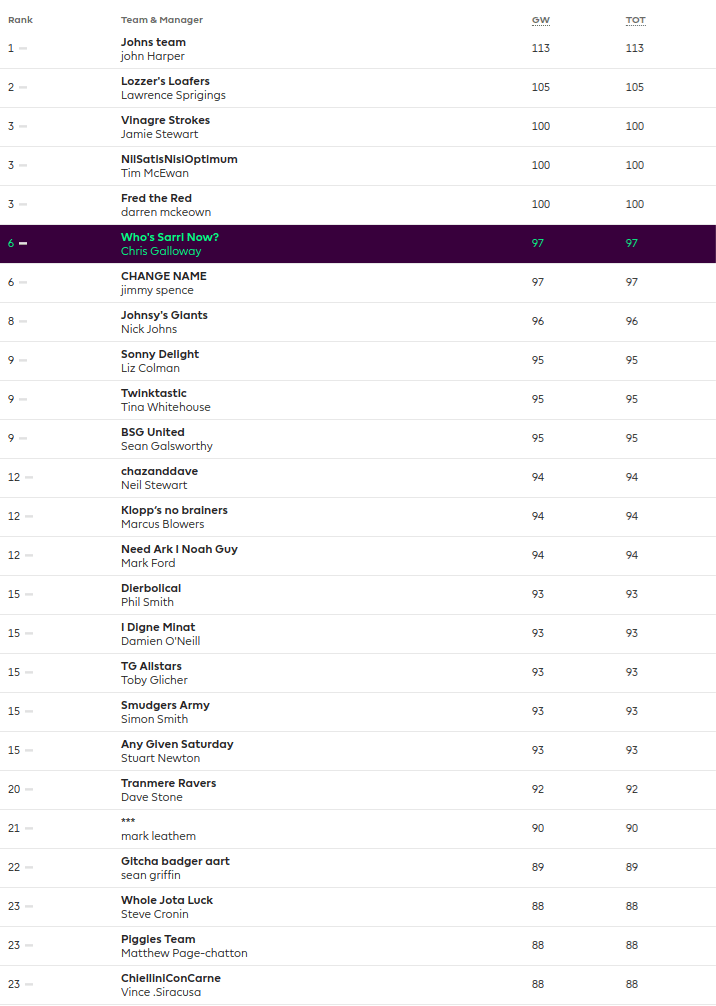
Task: Click the rank icon beside Tranmere Ravers
Action: pos(29,789)
